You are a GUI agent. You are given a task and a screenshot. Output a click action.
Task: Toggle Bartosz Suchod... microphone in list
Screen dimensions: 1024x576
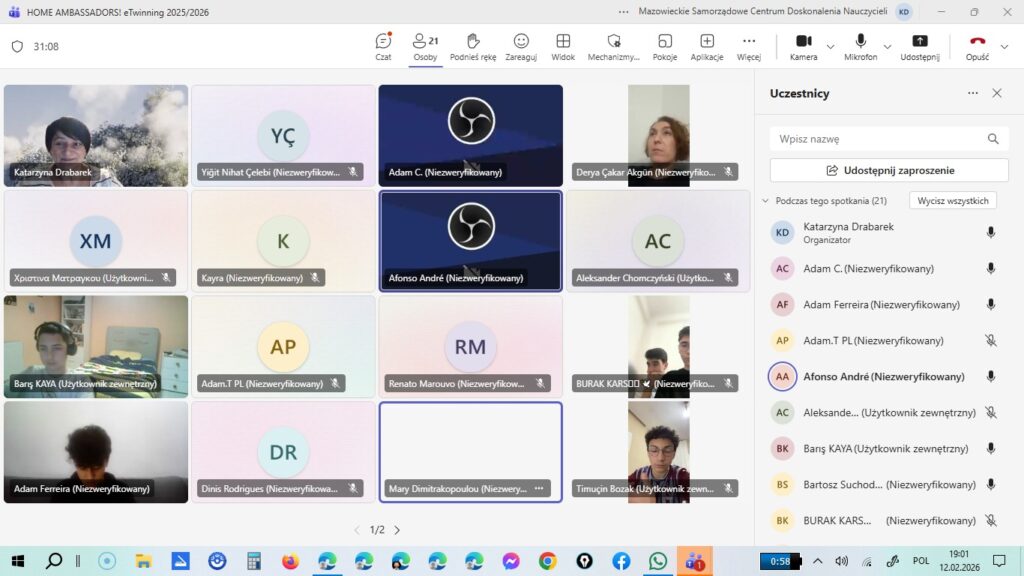(x=991, y=485)
